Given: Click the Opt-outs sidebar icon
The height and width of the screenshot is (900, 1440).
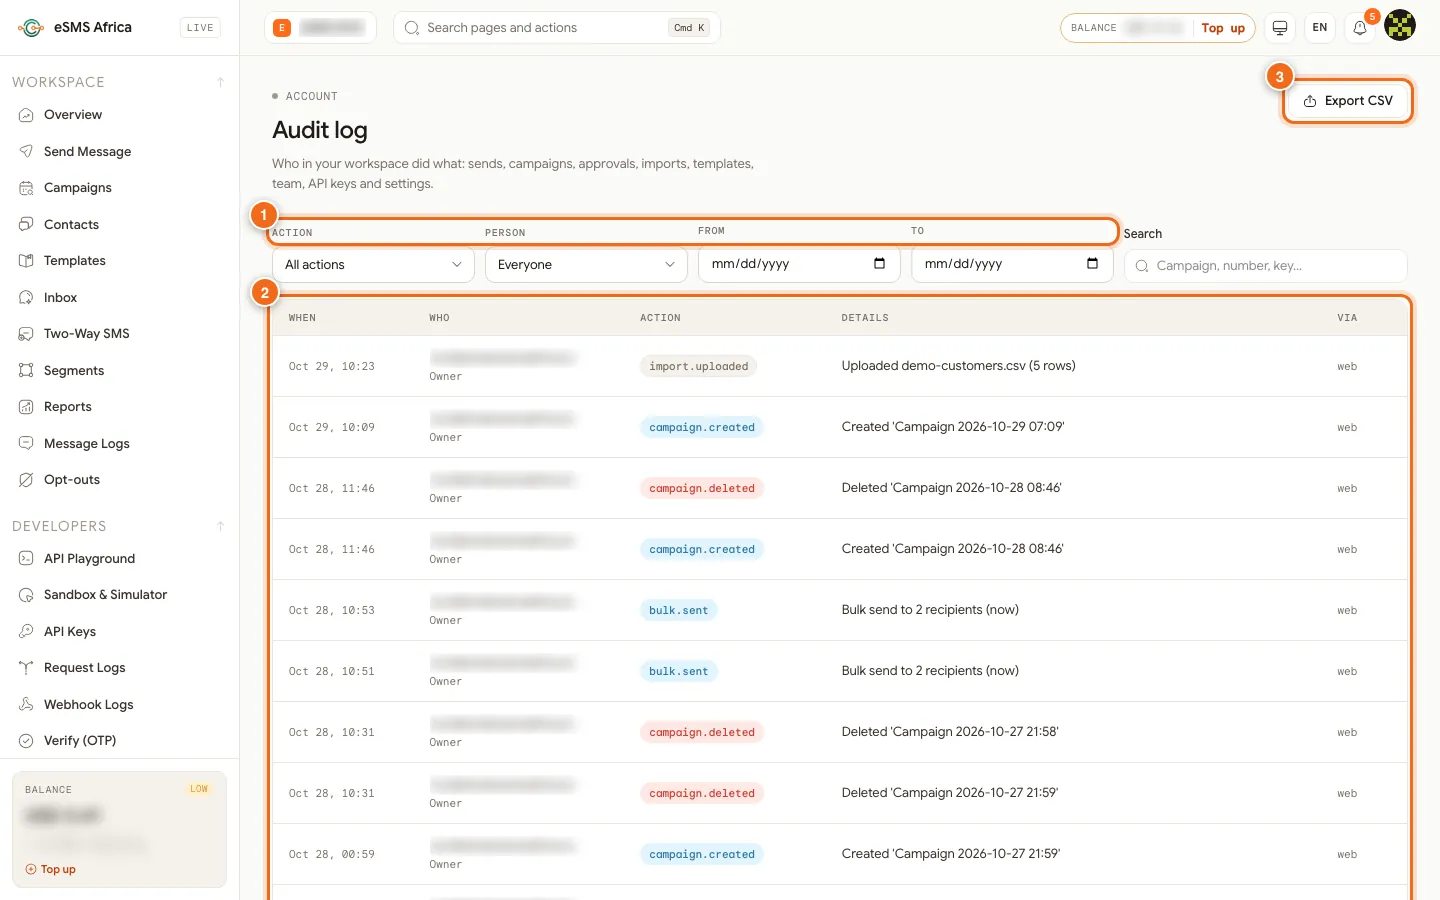Looking at the screenshot, I should coord(26,480).
